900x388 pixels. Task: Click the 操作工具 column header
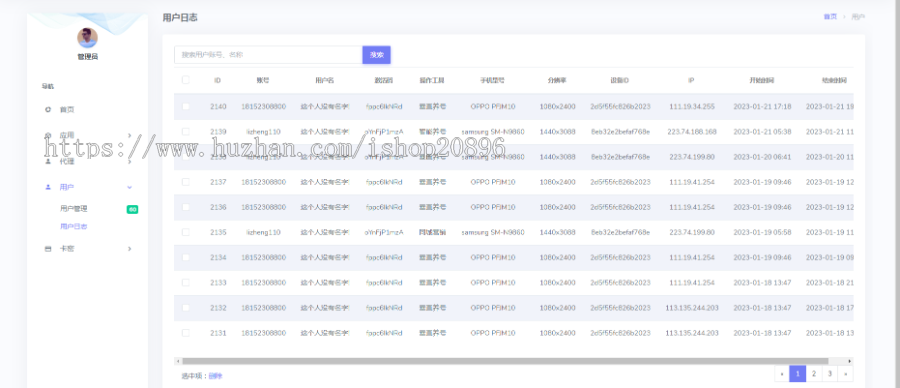click(x=432, y=80)
